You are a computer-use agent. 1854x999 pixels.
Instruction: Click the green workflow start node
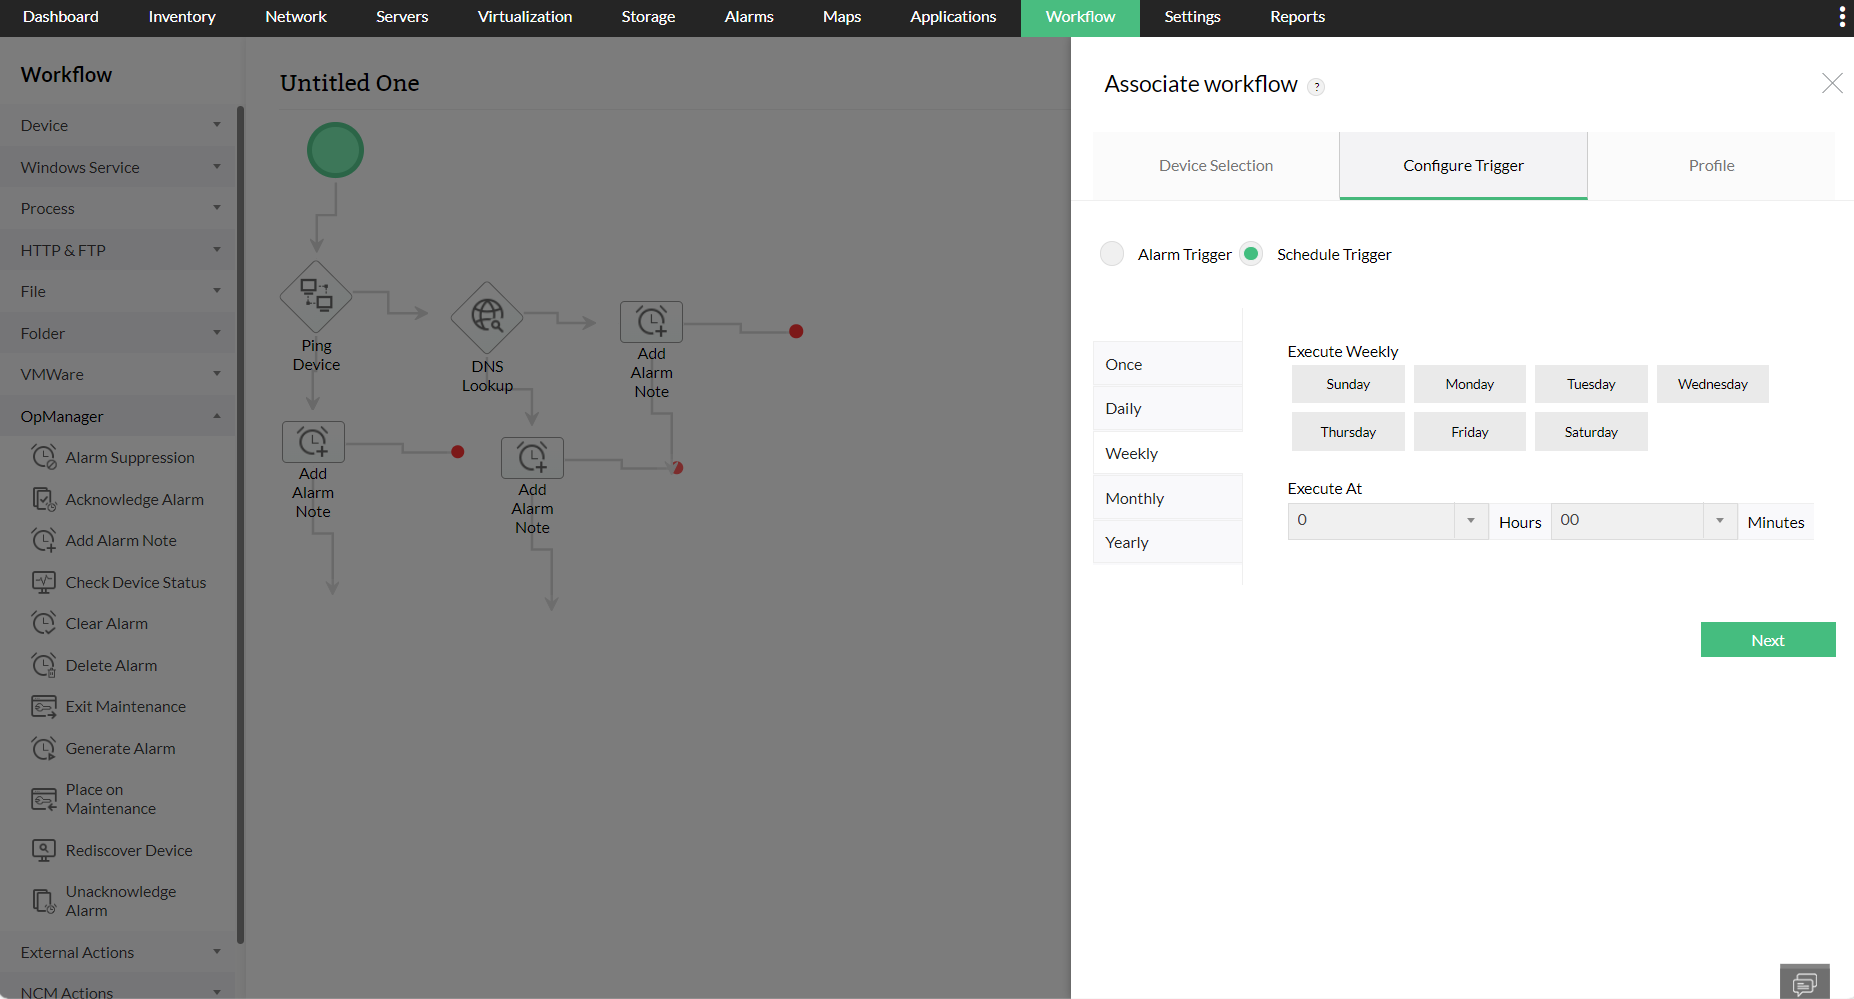coord(335,150)
